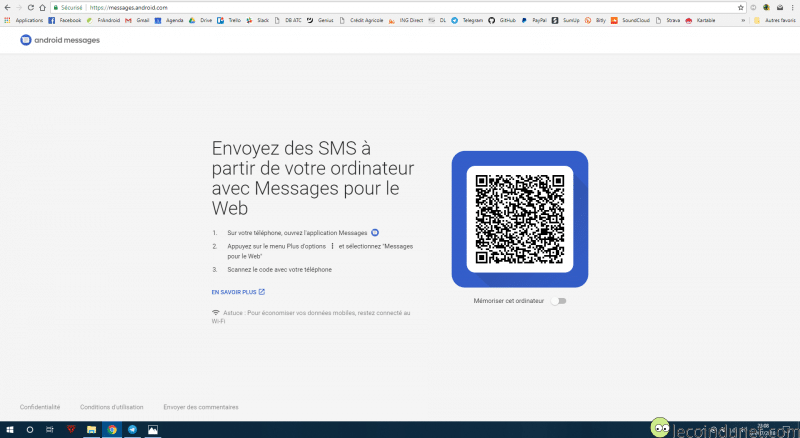Open the Gmail bookmark

(x=137, y=20)
